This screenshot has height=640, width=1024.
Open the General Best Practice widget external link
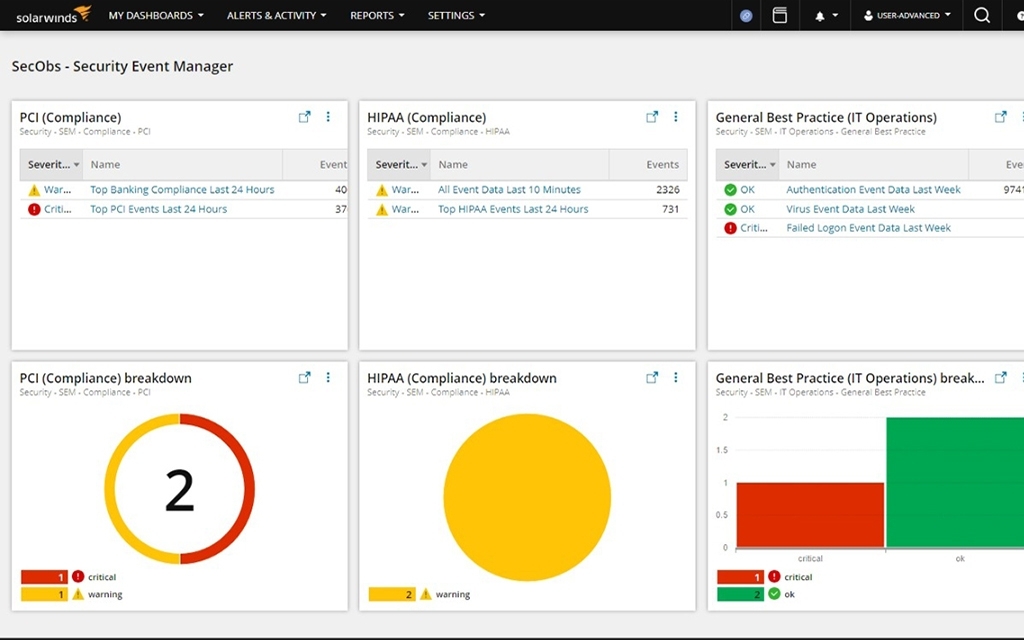point(1000,116)
